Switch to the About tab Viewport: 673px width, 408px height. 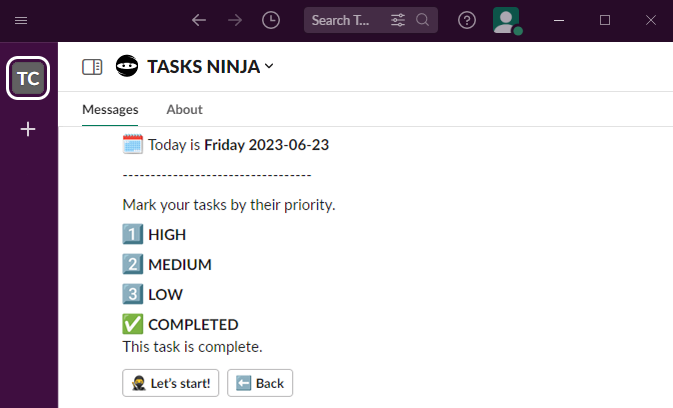[x=184, y=109]
